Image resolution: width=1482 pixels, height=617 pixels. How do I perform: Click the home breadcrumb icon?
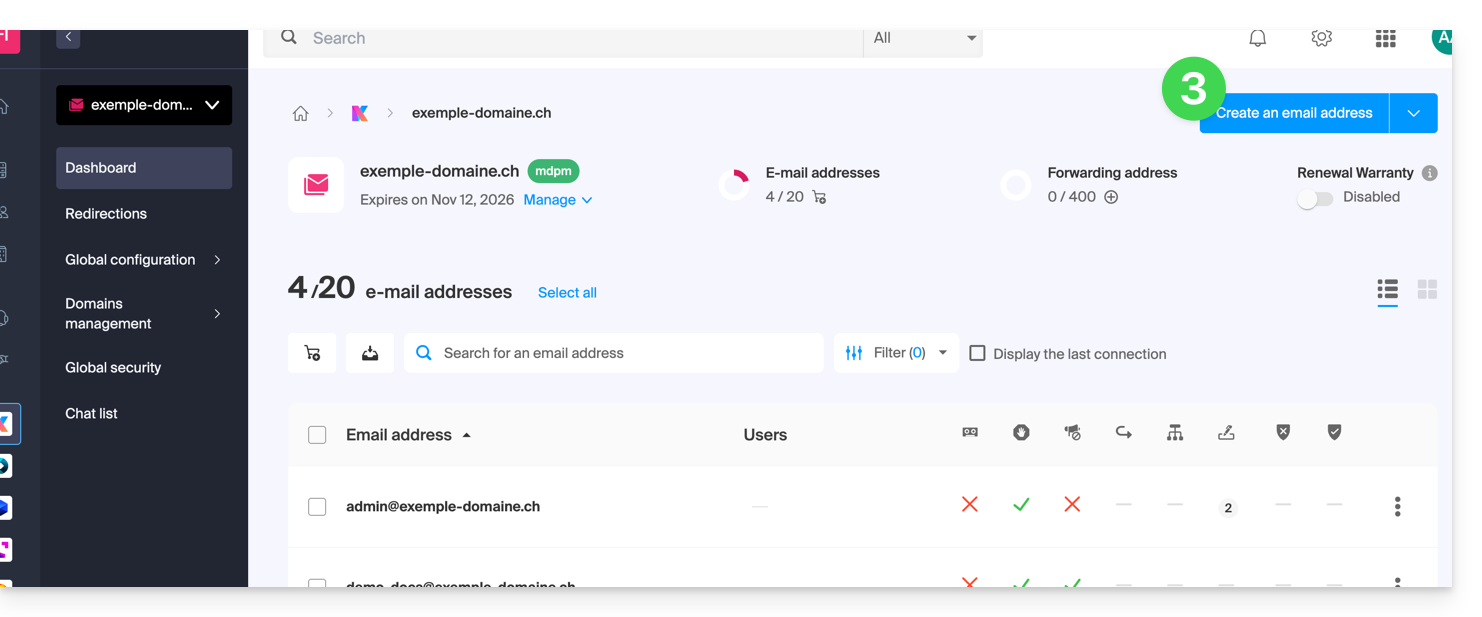click(300, 113)
